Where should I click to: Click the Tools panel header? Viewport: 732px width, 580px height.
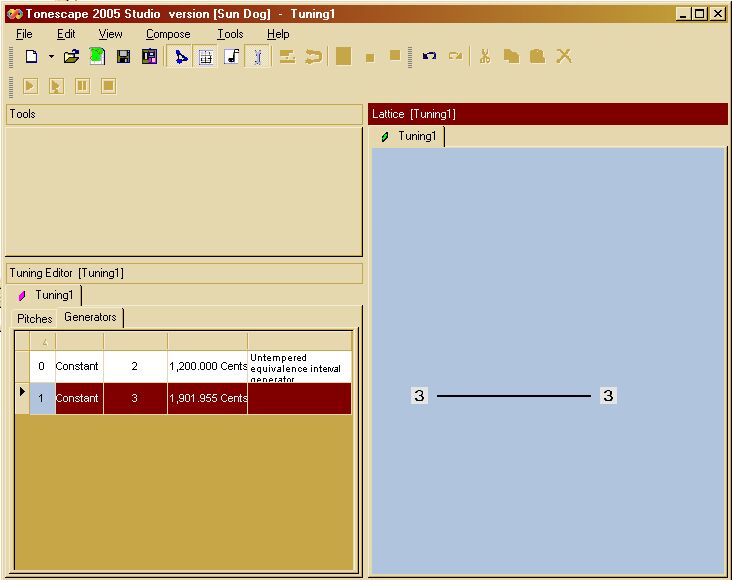(184, 114)
